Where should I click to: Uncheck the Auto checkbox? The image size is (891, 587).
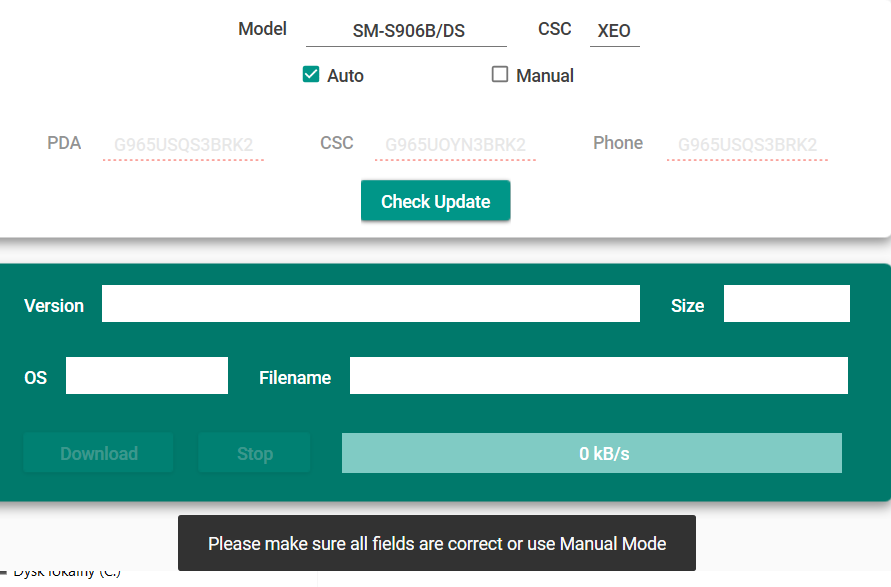pyautogui.click(x=311, y=75)
